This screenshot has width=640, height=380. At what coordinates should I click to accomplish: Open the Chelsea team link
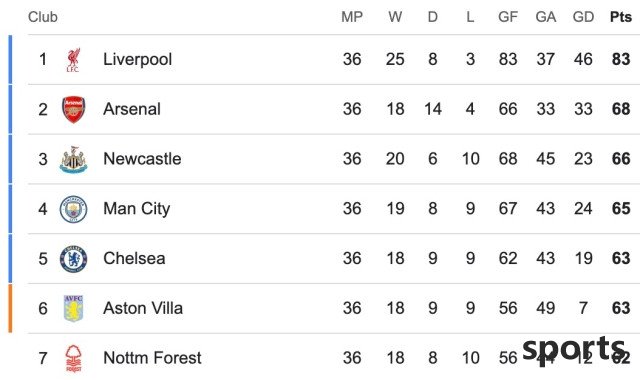click(134, 258)
